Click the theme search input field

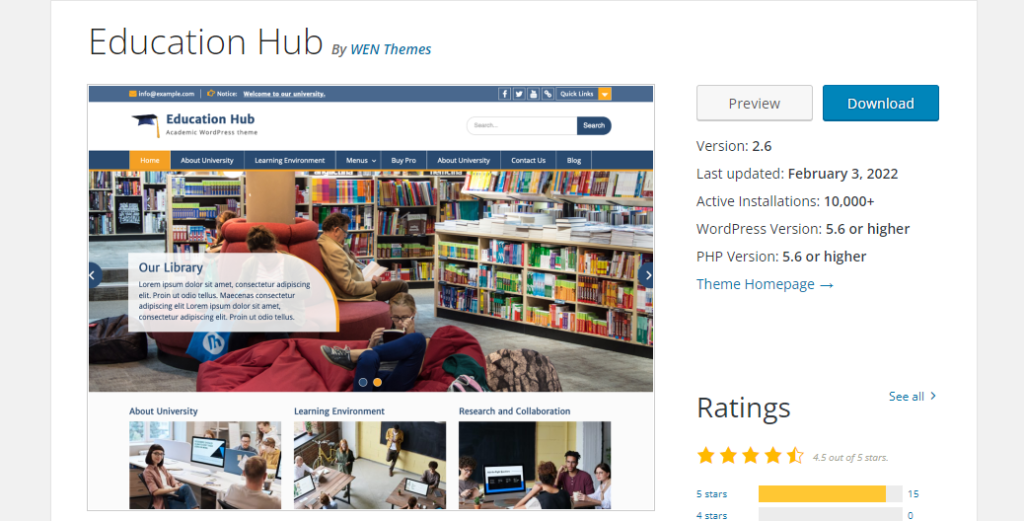click(521, 125)
